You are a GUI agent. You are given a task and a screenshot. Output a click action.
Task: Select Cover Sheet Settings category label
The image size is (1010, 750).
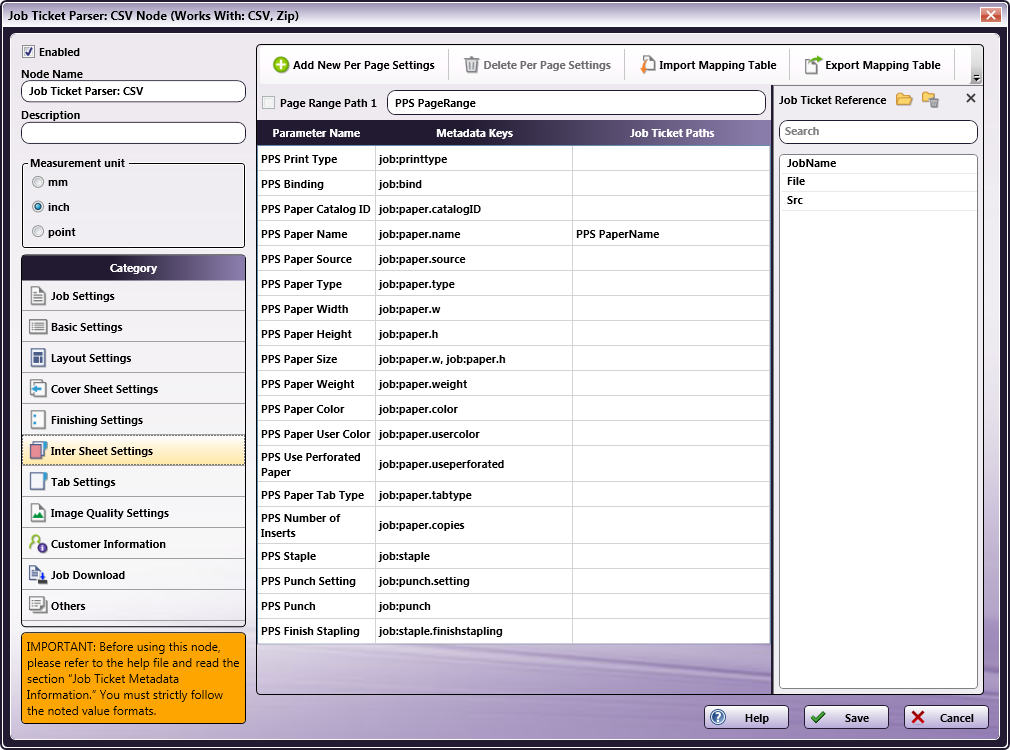[104, 389]
